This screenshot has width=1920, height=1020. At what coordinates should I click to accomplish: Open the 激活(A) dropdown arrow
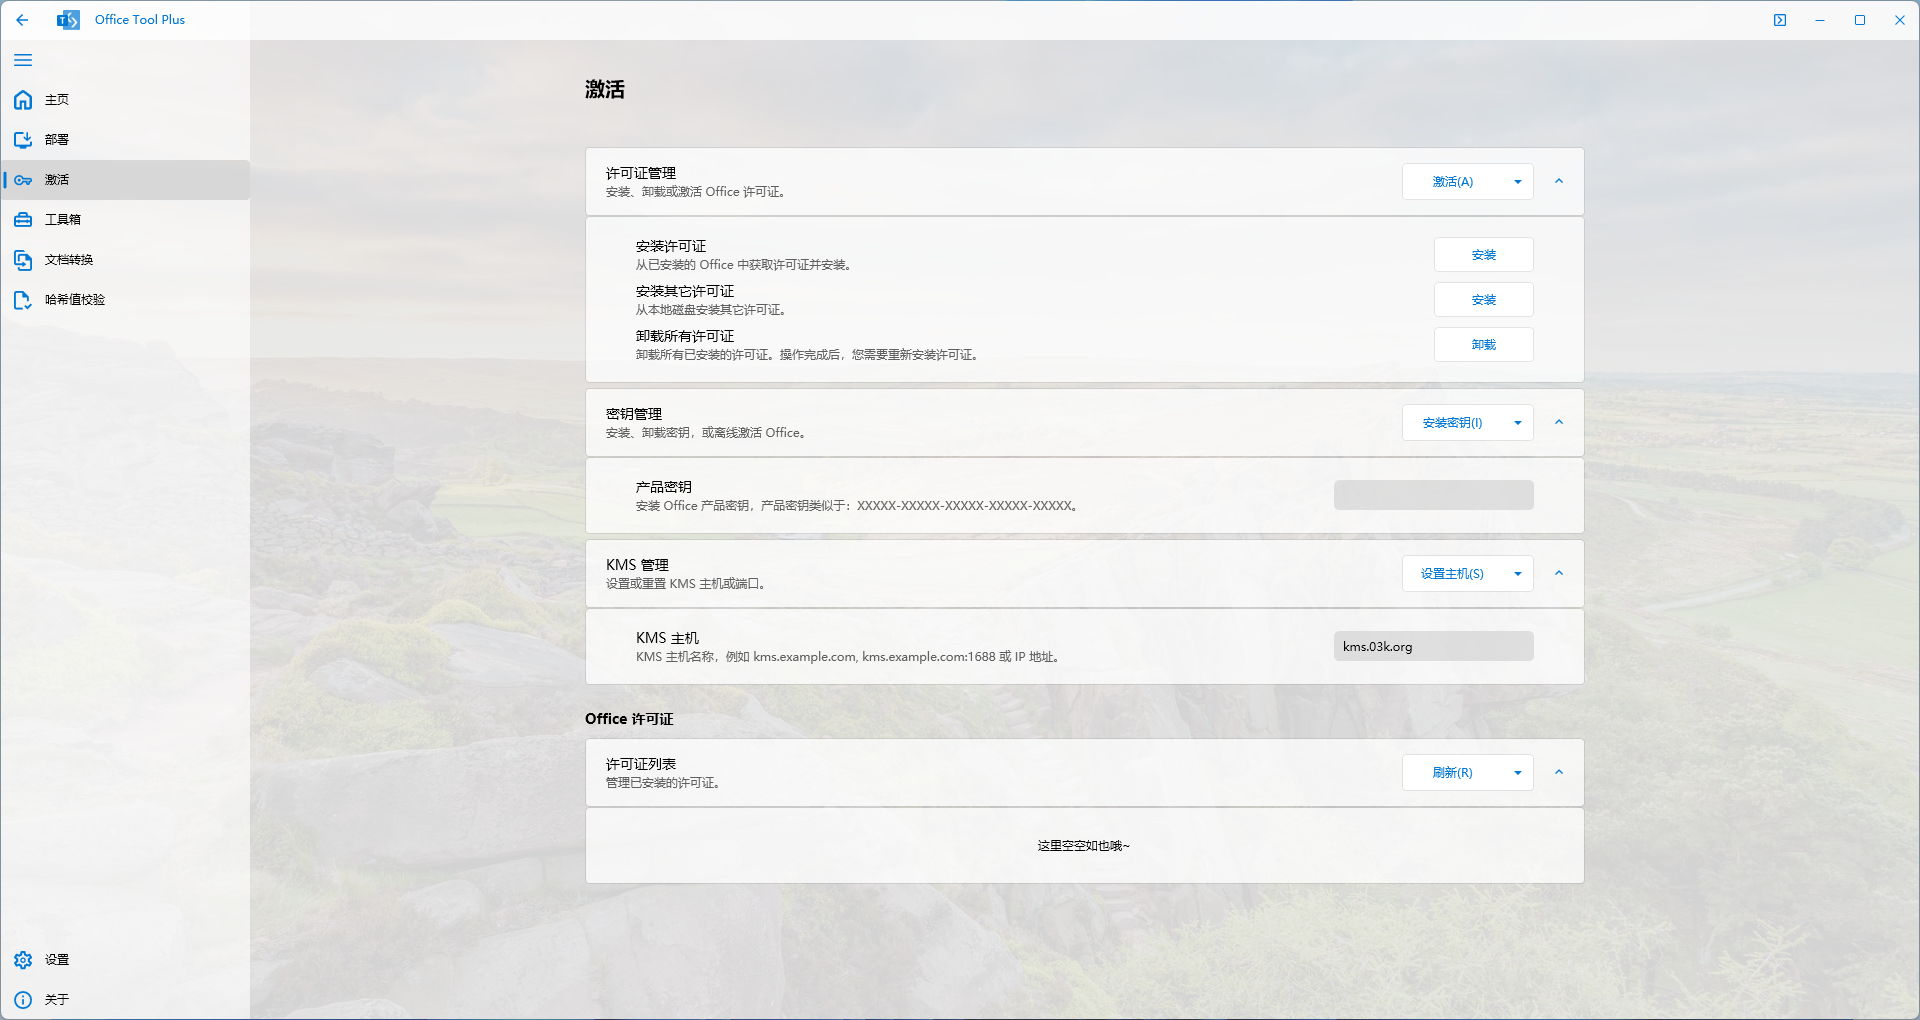tap(1517, 181)
